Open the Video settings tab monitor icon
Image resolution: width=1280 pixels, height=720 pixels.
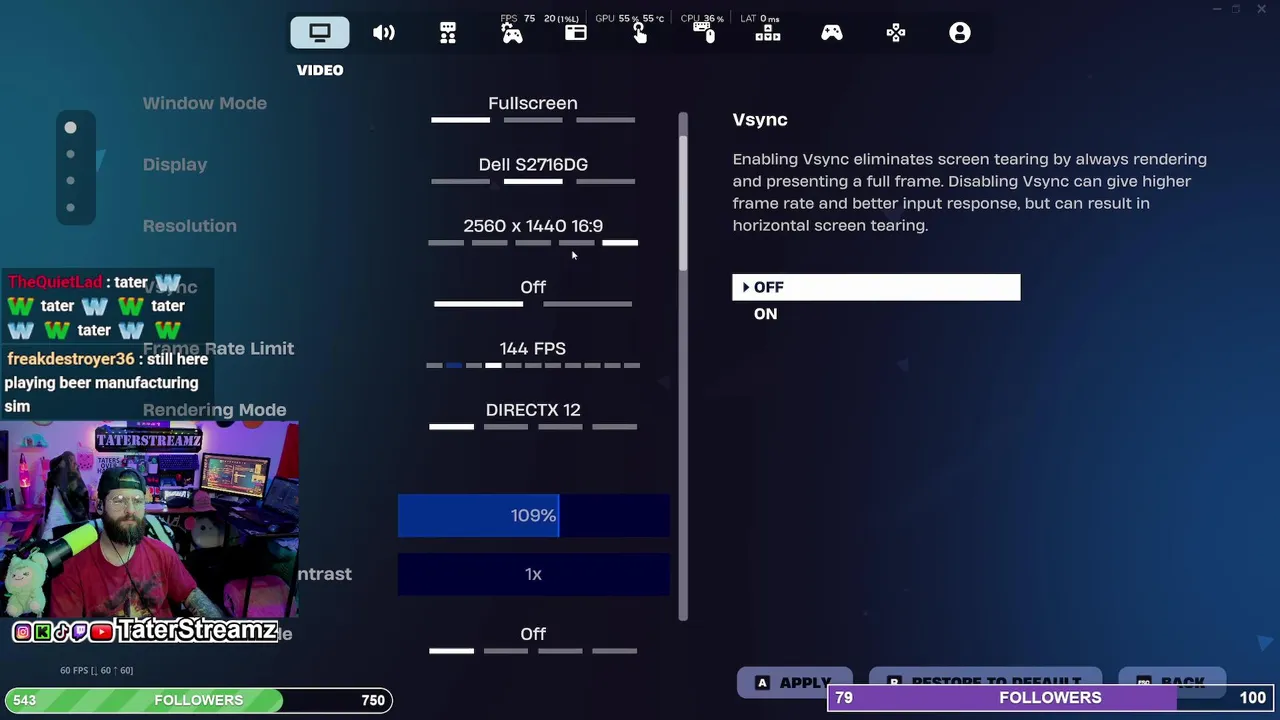coord(320,33)
